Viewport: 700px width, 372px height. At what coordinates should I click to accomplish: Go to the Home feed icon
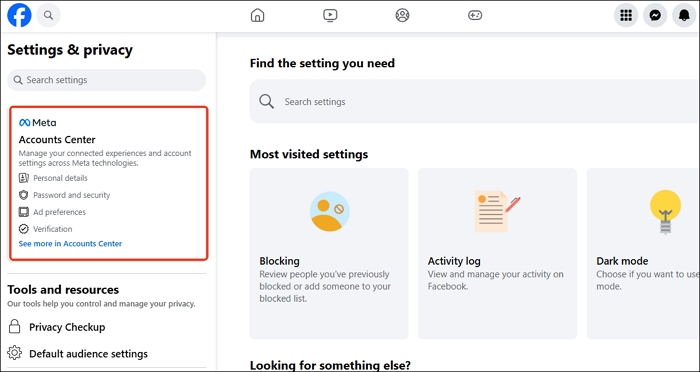click(258, 15)
